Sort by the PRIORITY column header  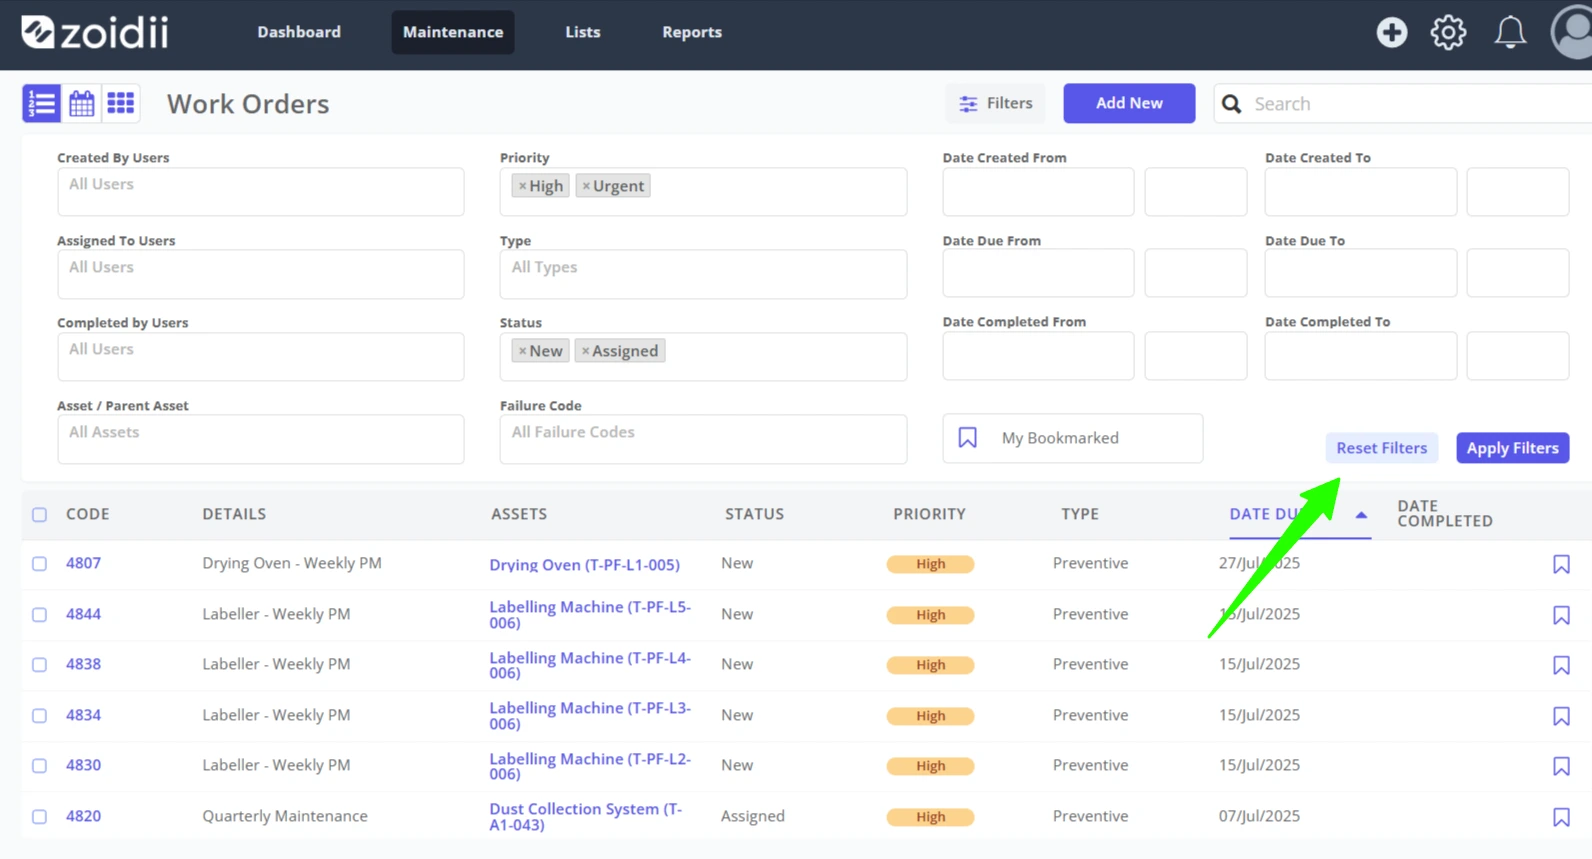[x=929, y=514]
